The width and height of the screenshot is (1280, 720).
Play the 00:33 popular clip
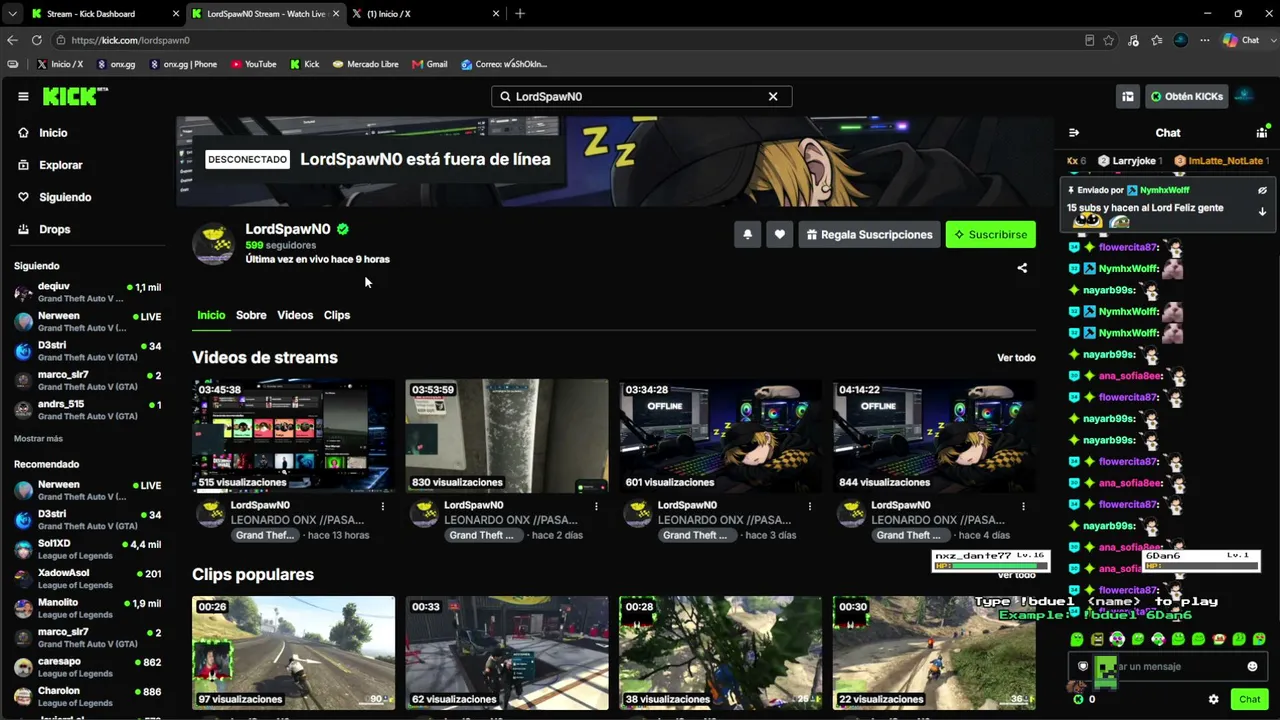507,653
